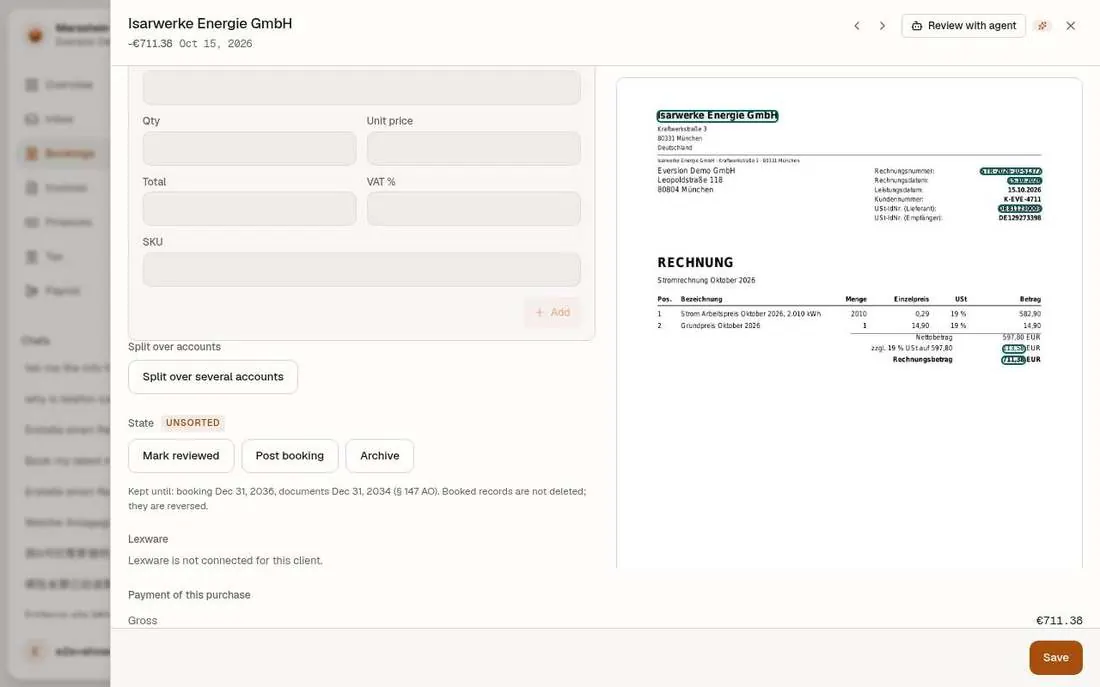
Task: Click the Post booking button
Action: pyautogui.click(x=290, y=456)
